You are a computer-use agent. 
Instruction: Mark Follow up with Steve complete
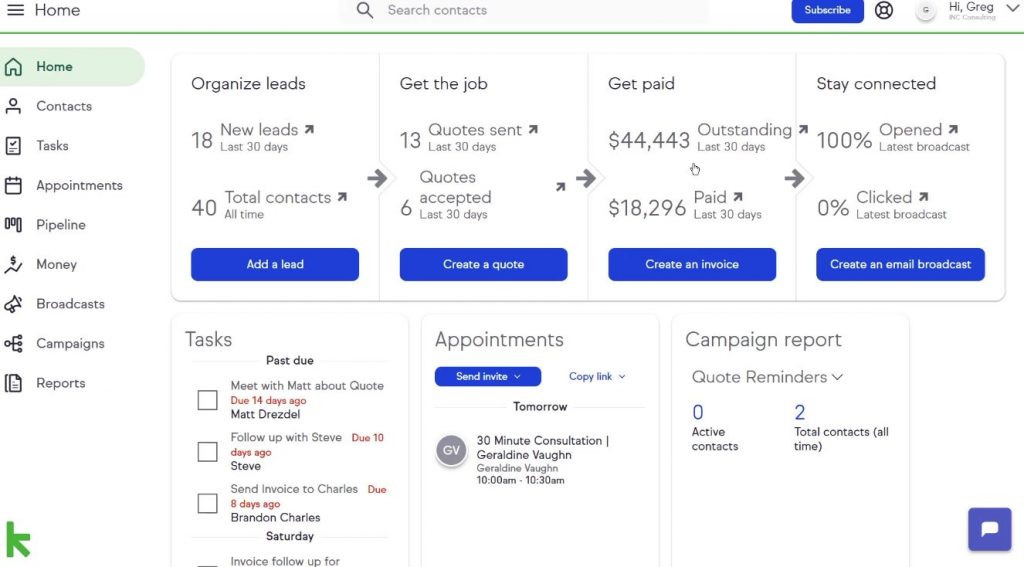208,451
